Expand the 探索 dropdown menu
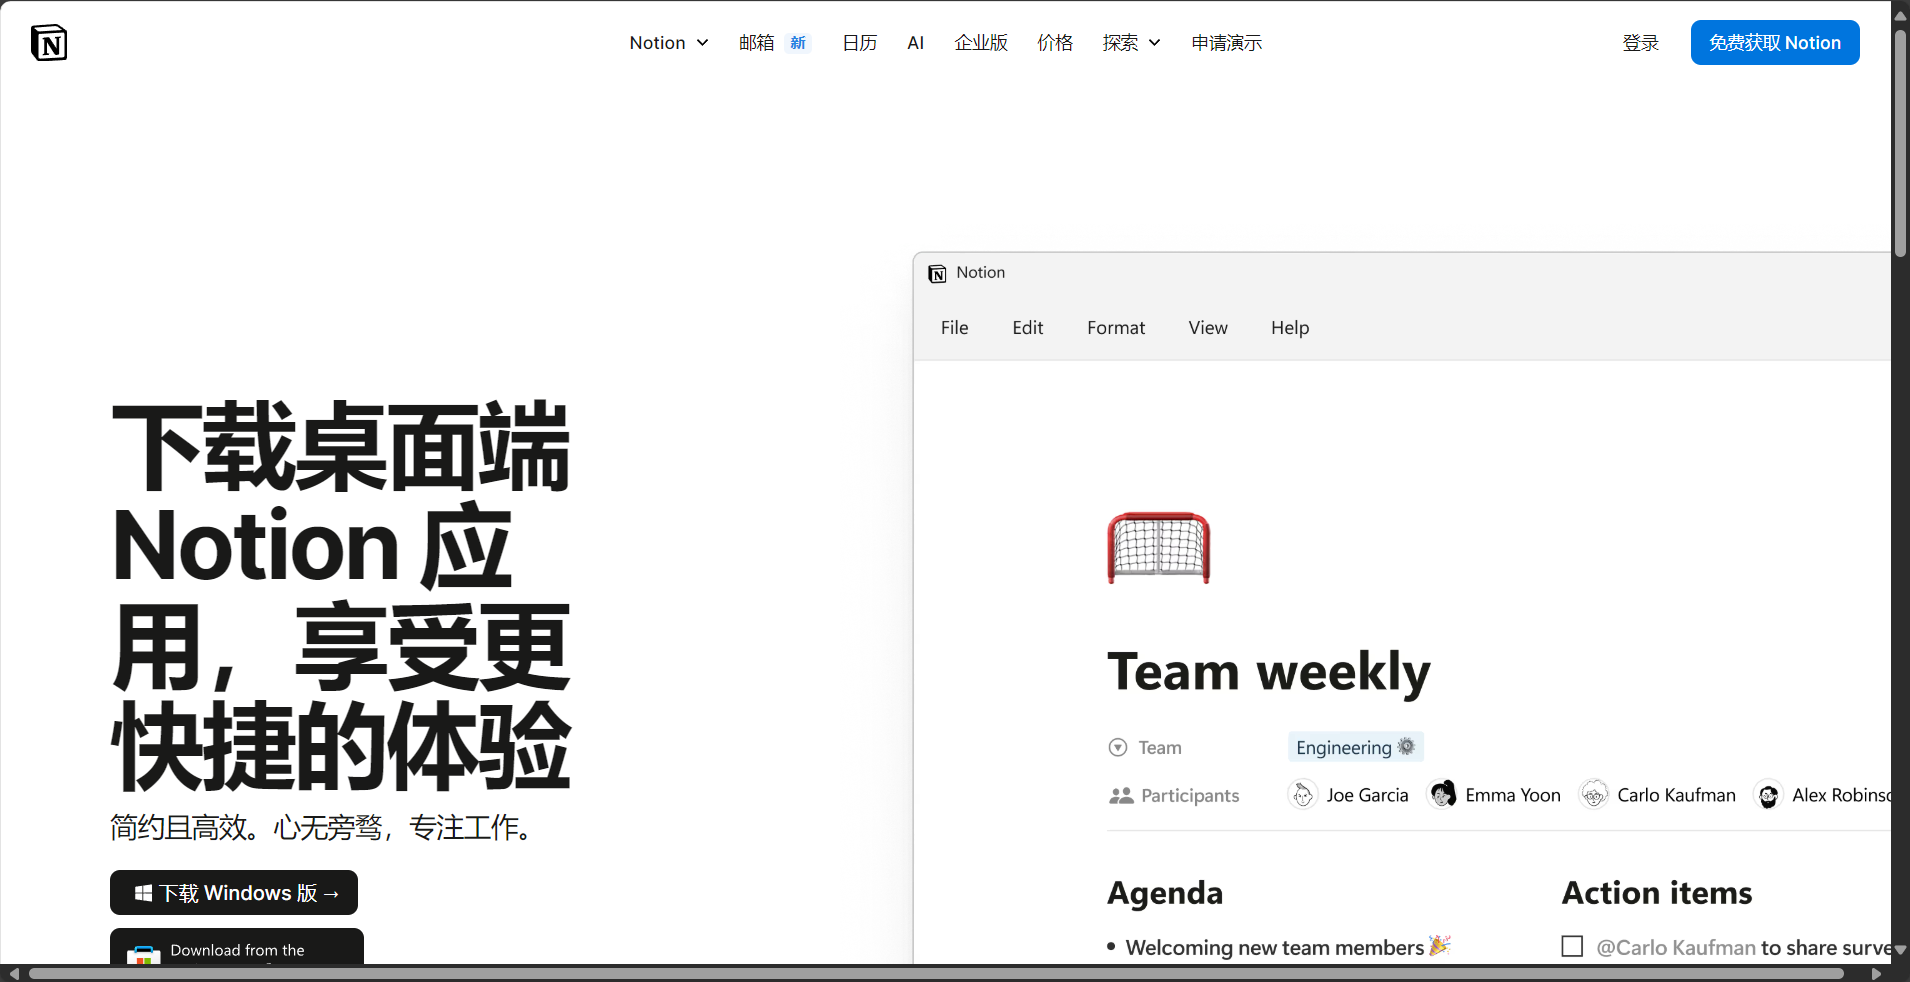The height and width of the screenshot is (982, 1910). pyautogui.click(x=1132, y=43)
